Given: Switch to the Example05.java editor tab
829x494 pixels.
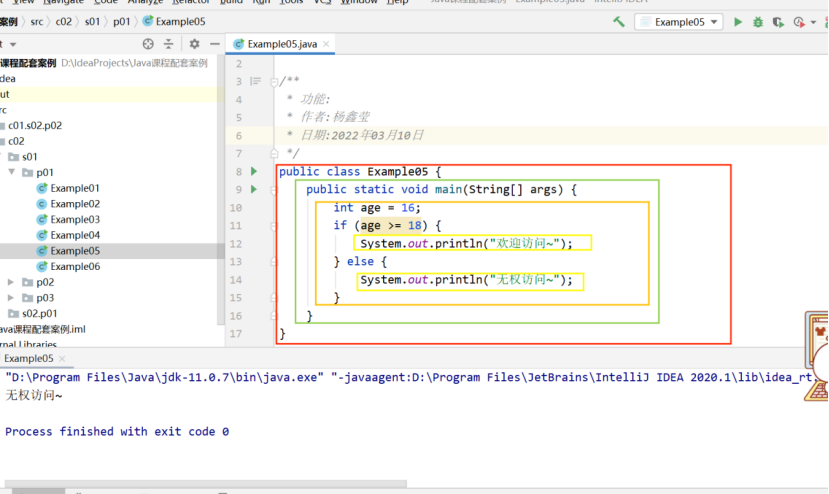Looking at the screenshot, I should click(x=282, y=44).
